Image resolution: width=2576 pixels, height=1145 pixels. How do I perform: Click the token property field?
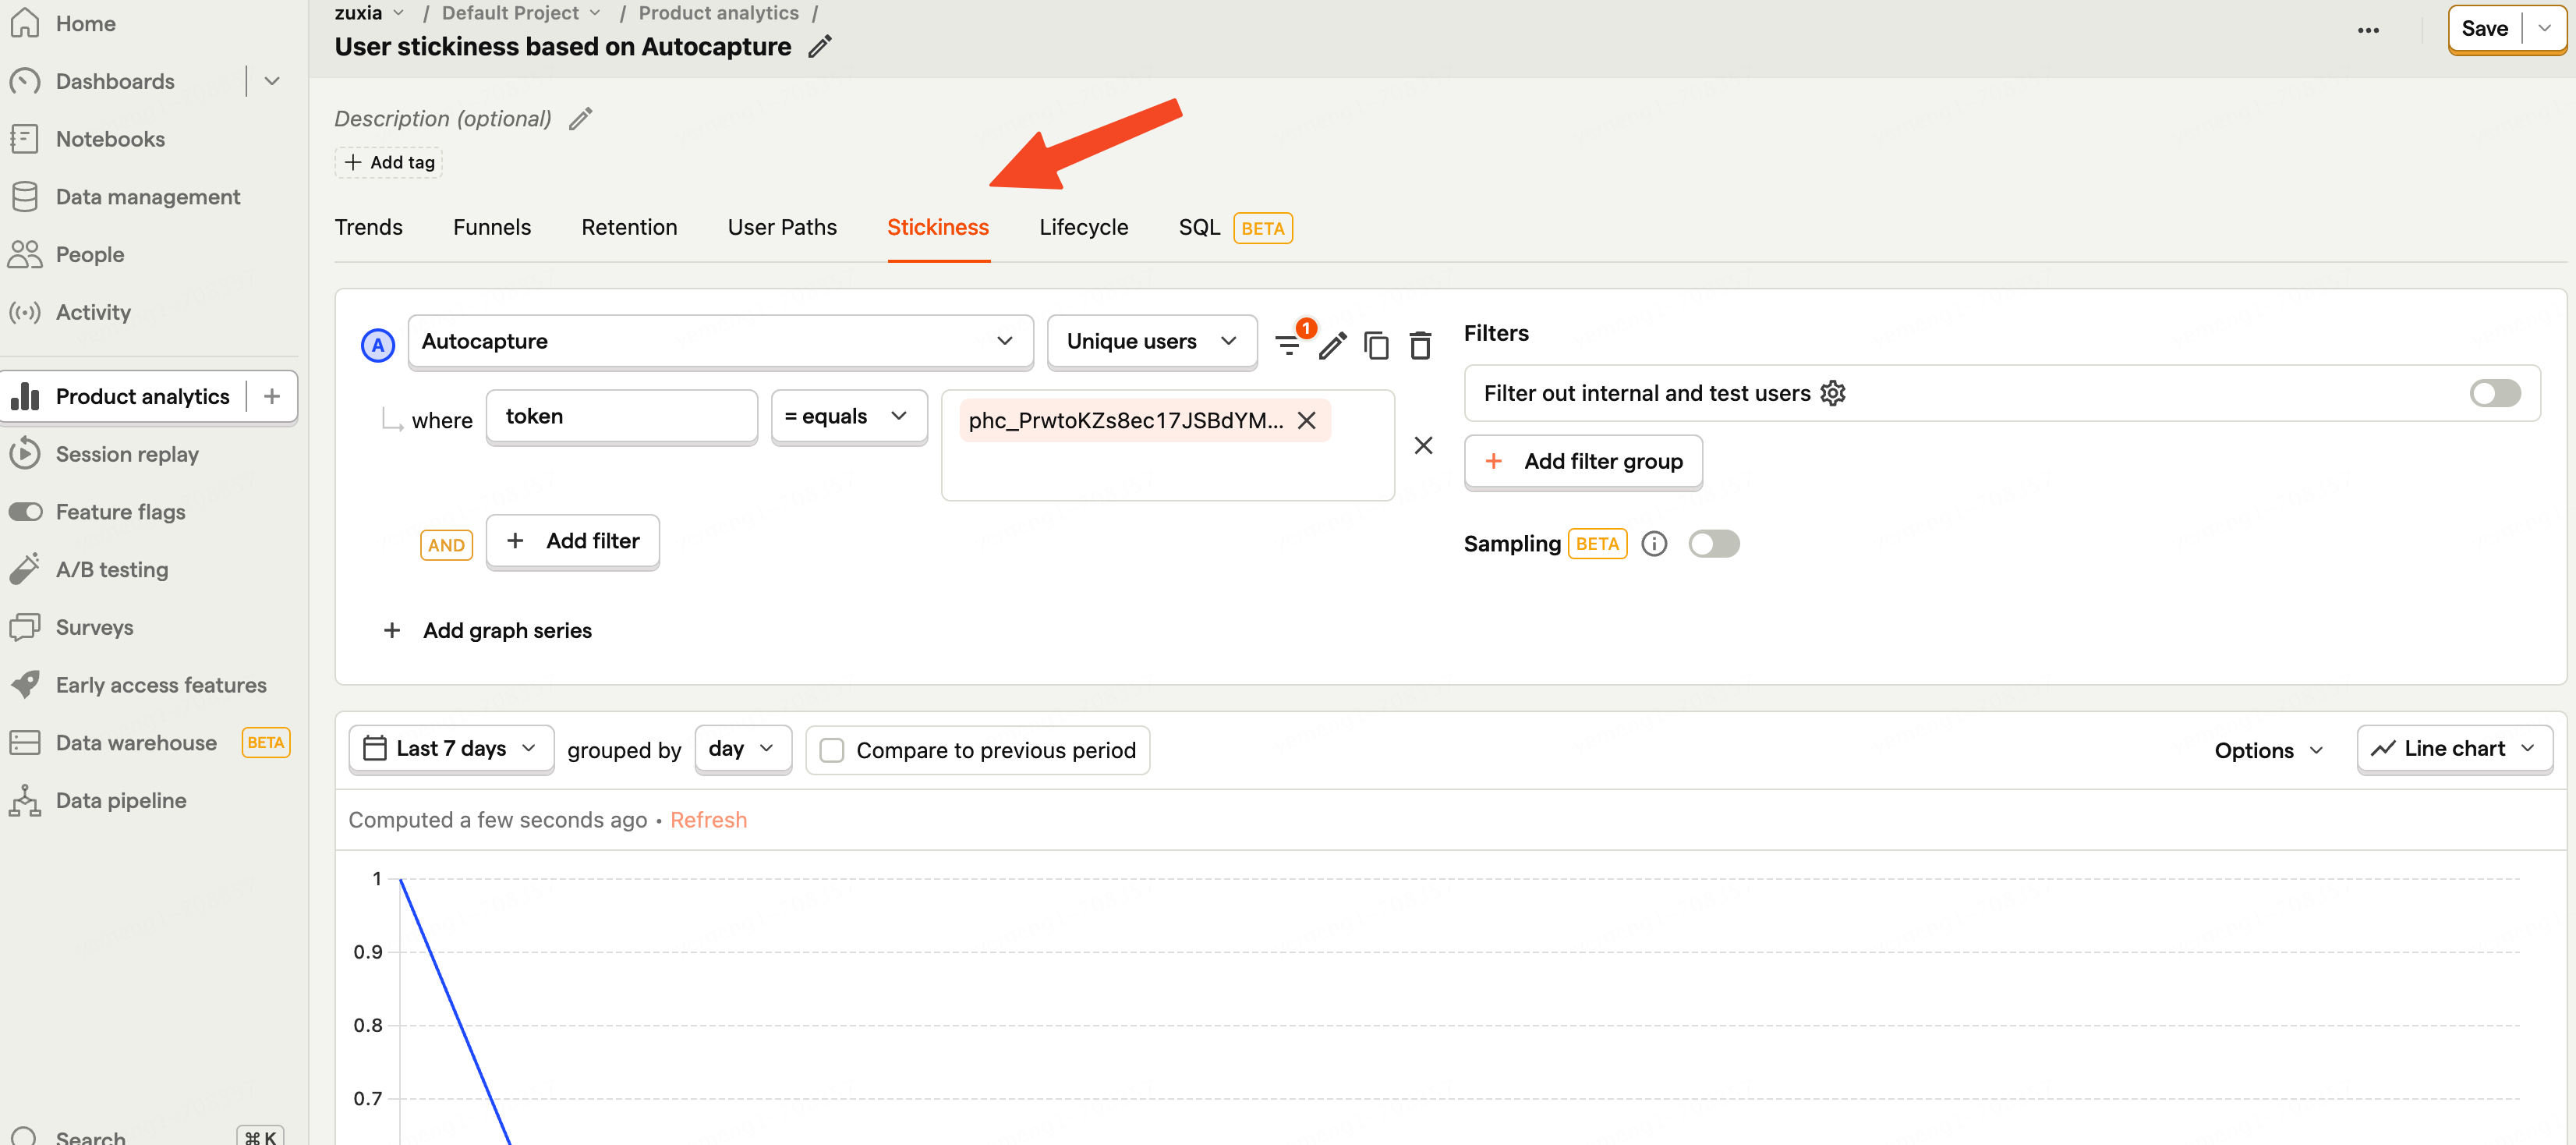621,416
